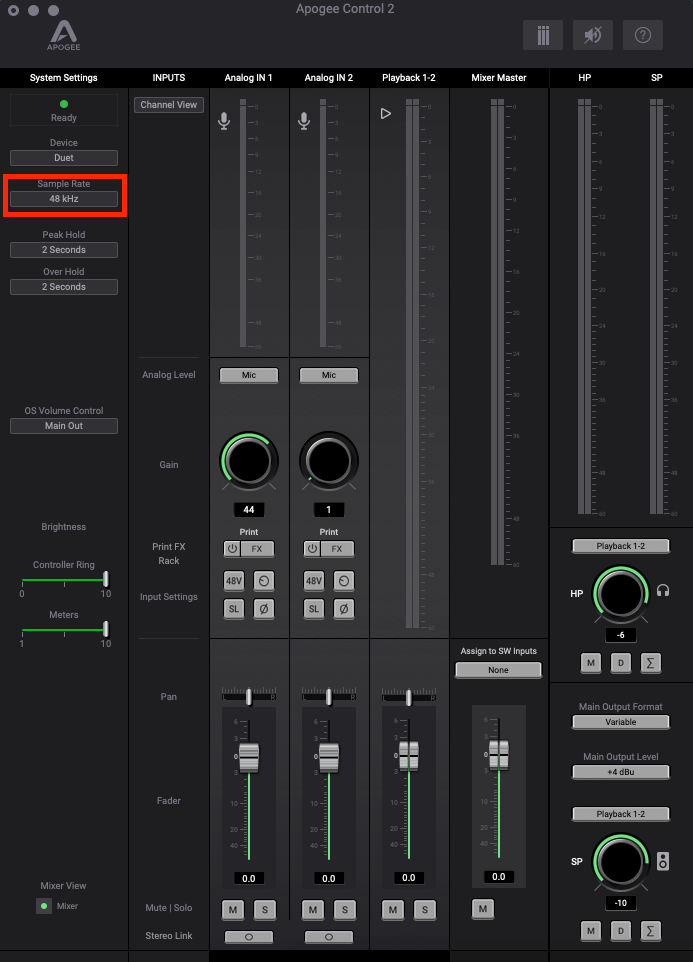Click the Analog IN 1 microphone icon
The height and width of the screenshot is (962, 693).
[x=224, y=121]
